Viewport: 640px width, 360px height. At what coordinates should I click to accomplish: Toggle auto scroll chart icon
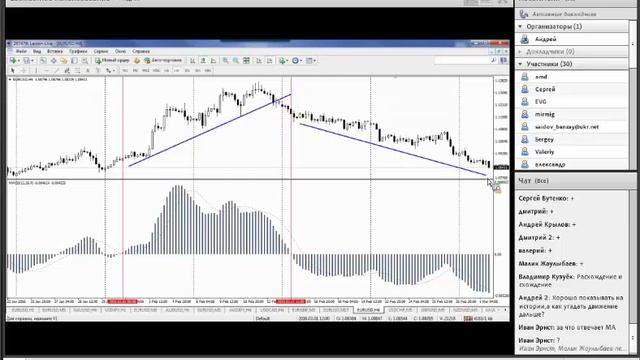[259, 61]
